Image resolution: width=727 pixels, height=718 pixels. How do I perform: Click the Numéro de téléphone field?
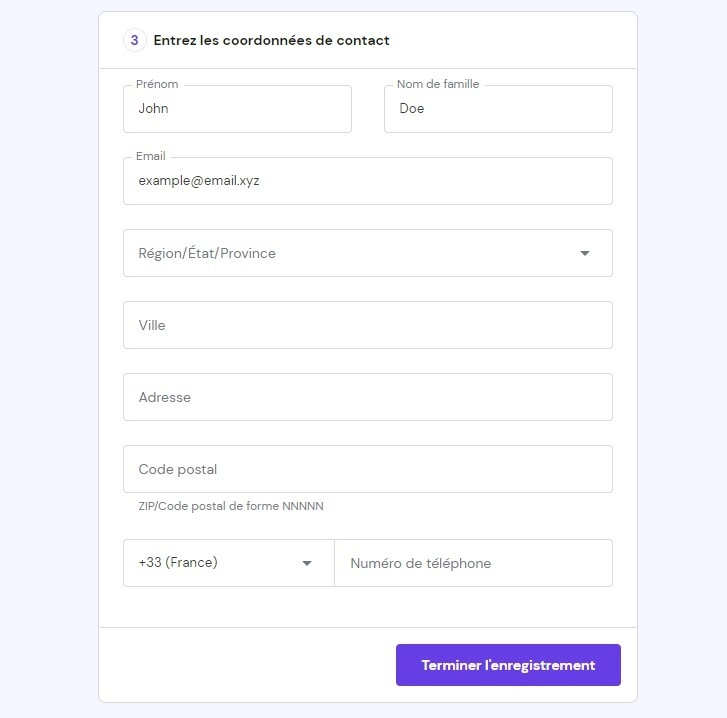pos(473,563)
